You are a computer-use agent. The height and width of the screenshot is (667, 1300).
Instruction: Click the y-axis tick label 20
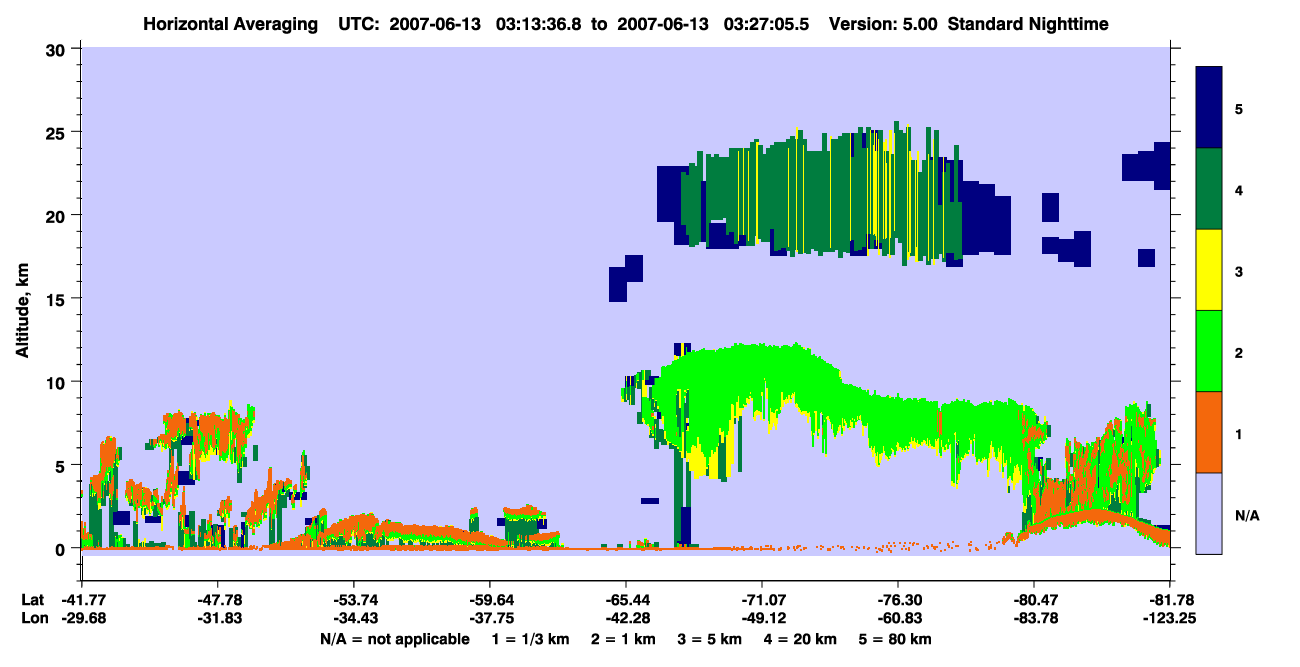pos(57,215)
